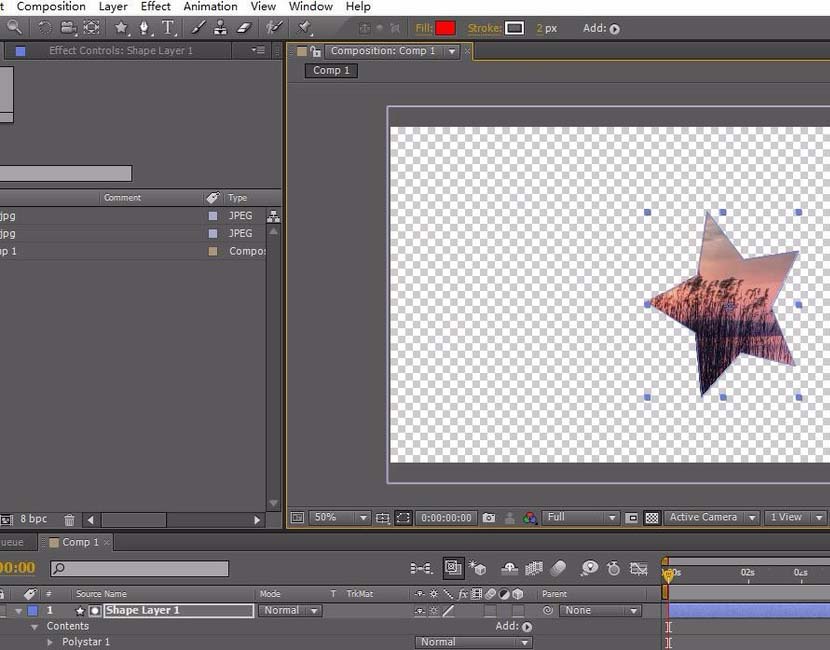The image size is (830, 650).
Task: Delete selected item with trash icon
Action: tap(69, 520)
